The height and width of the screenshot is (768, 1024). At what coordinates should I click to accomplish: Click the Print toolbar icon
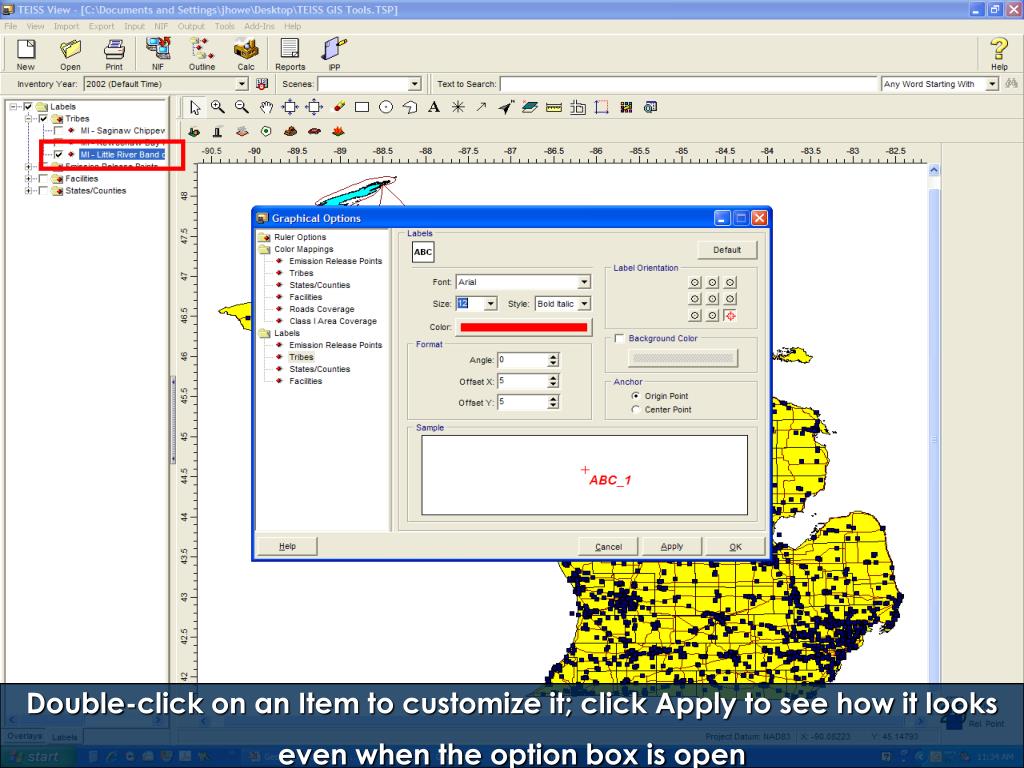coord(114,54)
